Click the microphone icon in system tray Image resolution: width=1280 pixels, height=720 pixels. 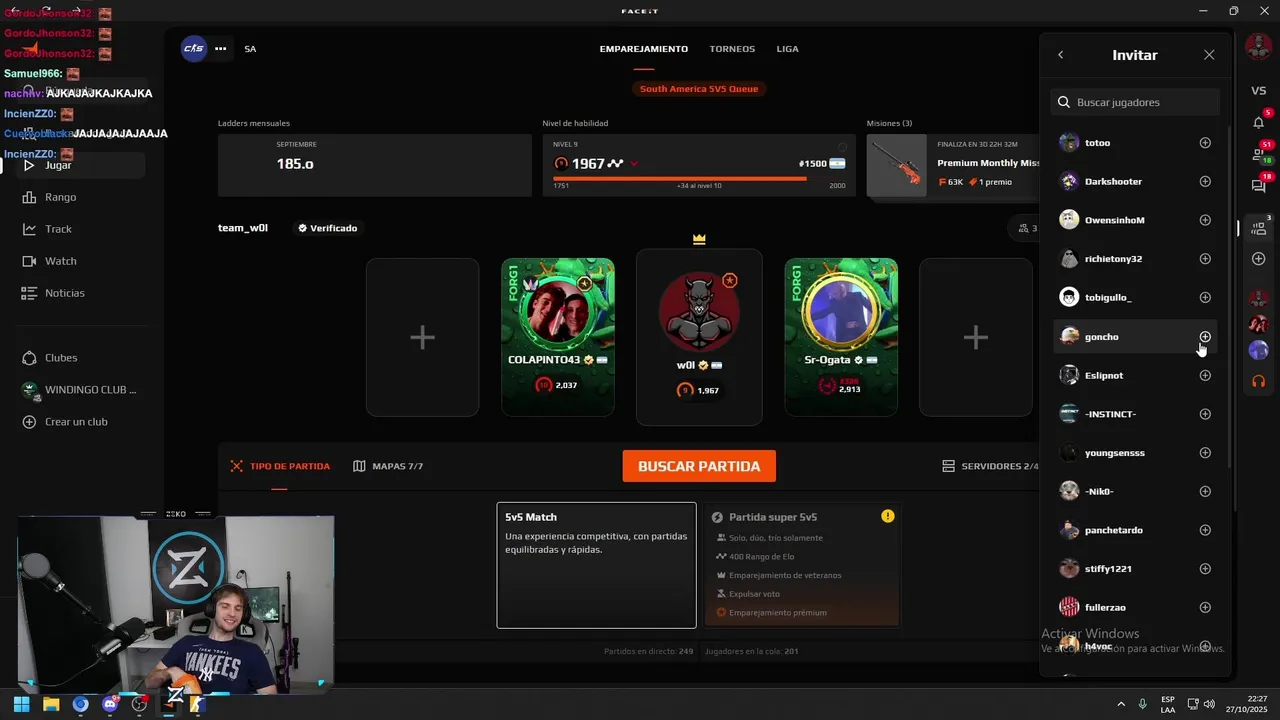[x=1142, y=704]
